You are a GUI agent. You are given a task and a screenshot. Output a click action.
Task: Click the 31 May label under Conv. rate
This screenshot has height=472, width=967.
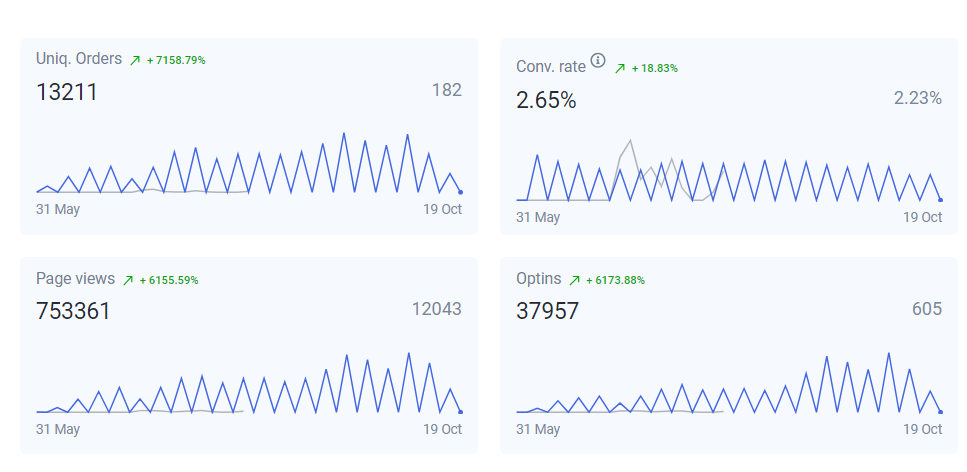[x=538, y=217]
